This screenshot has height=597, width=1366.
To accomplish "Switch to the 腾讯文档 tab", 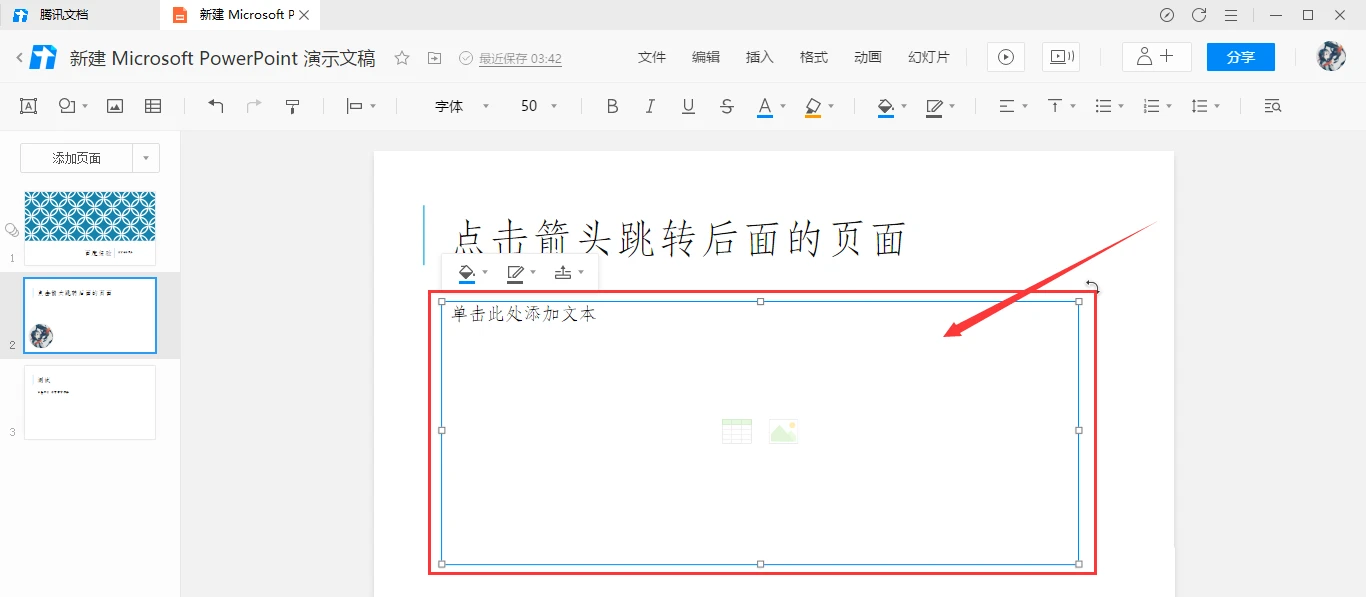I will point(80,15).
